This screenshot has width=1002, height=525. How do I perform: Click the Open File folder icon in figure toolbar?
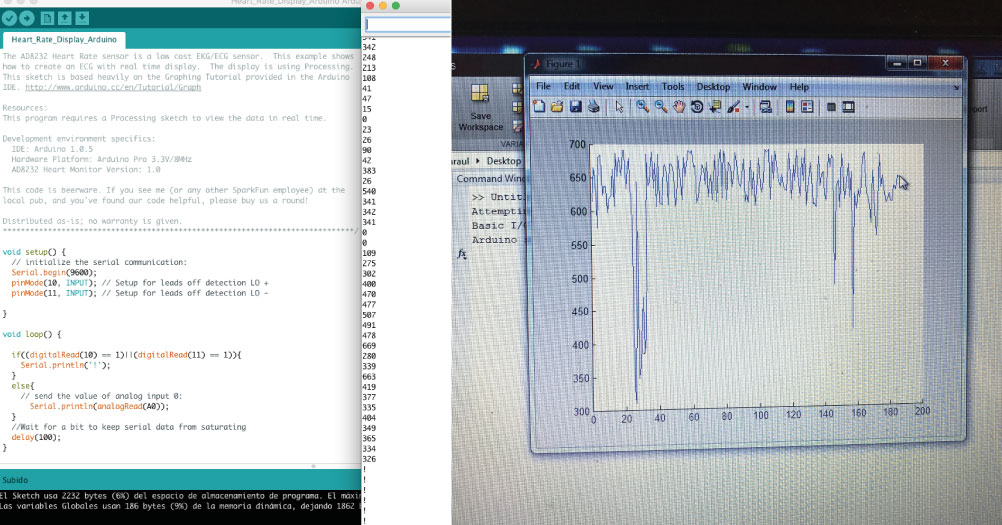pyautogui.click(x=557, y=107)
